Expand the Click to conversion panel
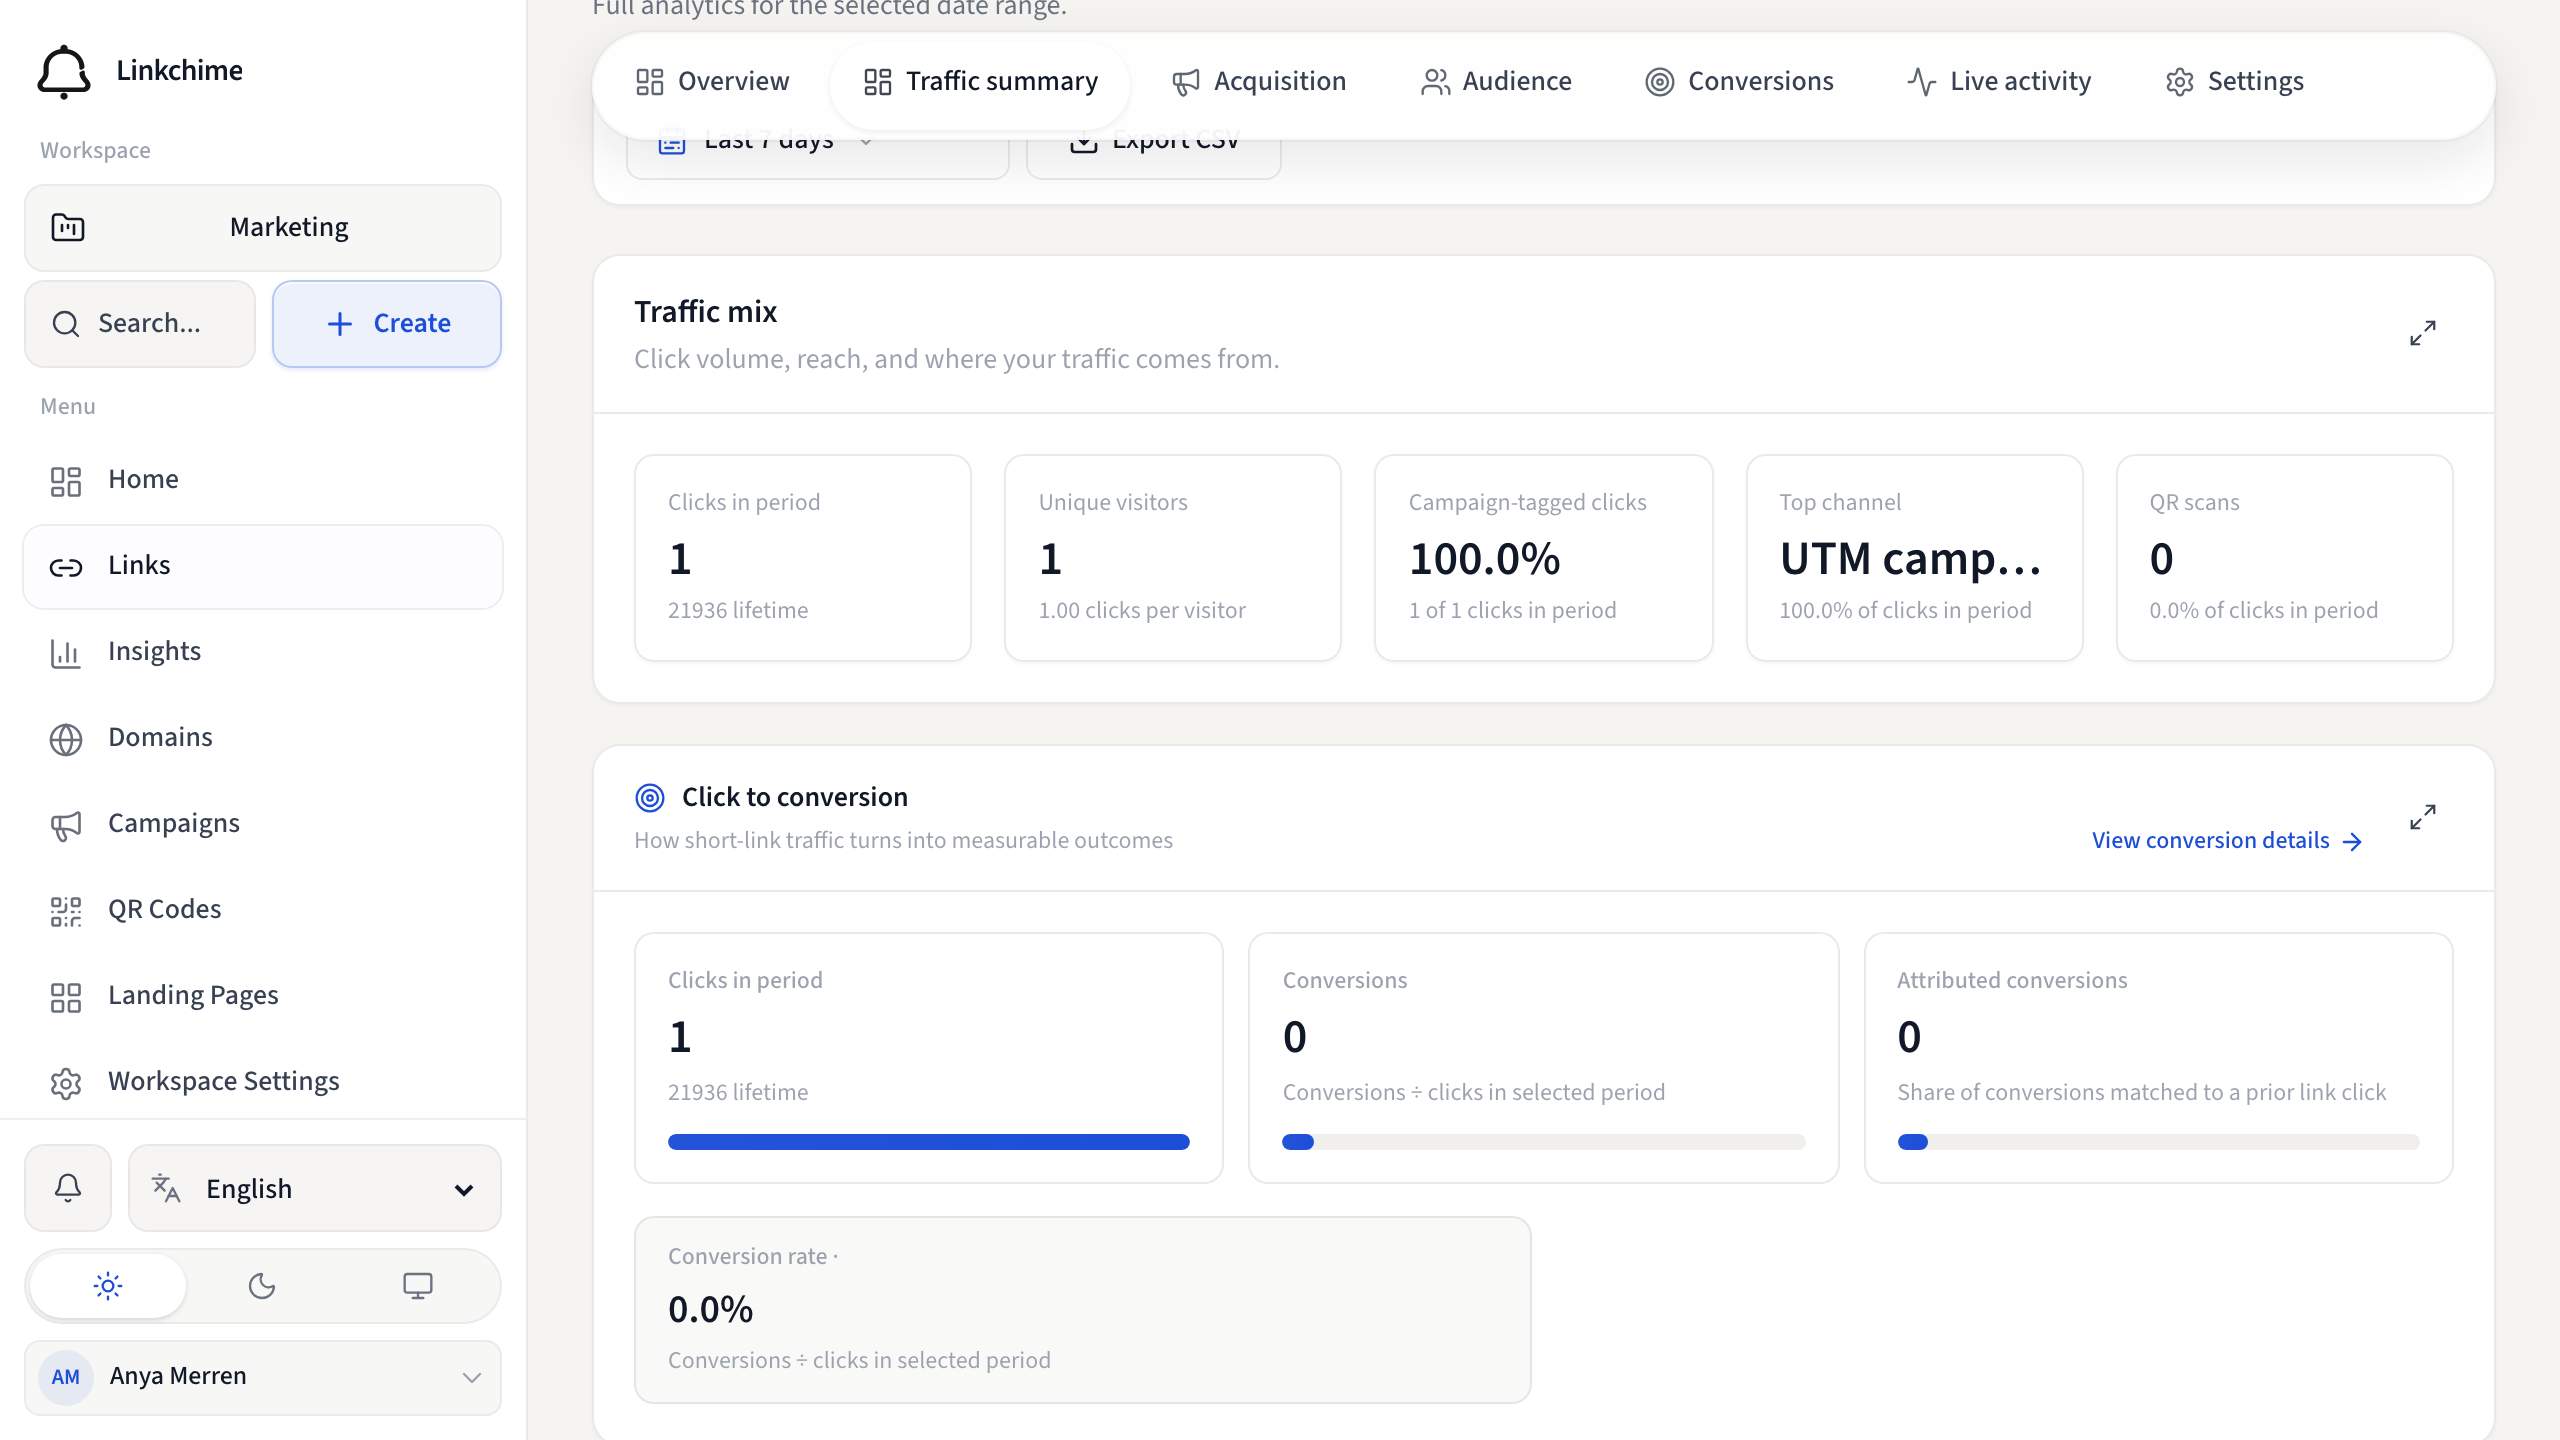 2422,817
